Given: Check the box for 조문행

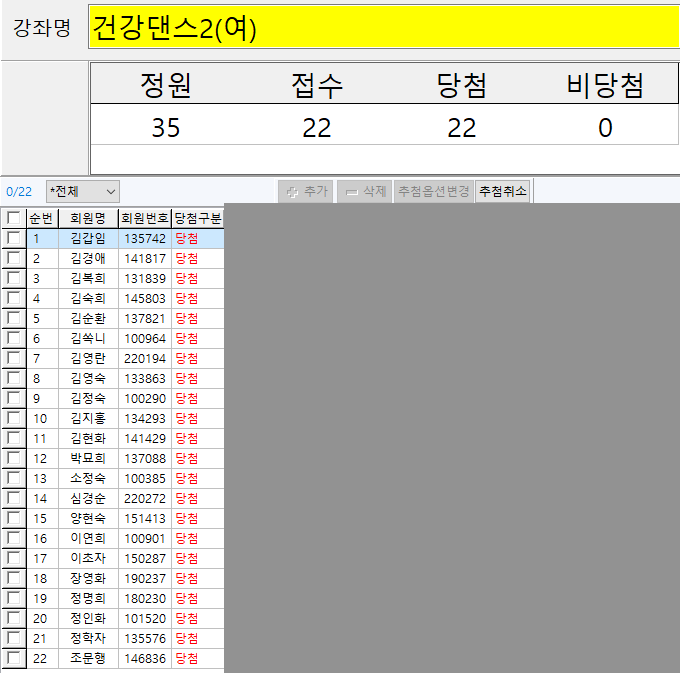Looking at the screenshot, I should 13,658.
